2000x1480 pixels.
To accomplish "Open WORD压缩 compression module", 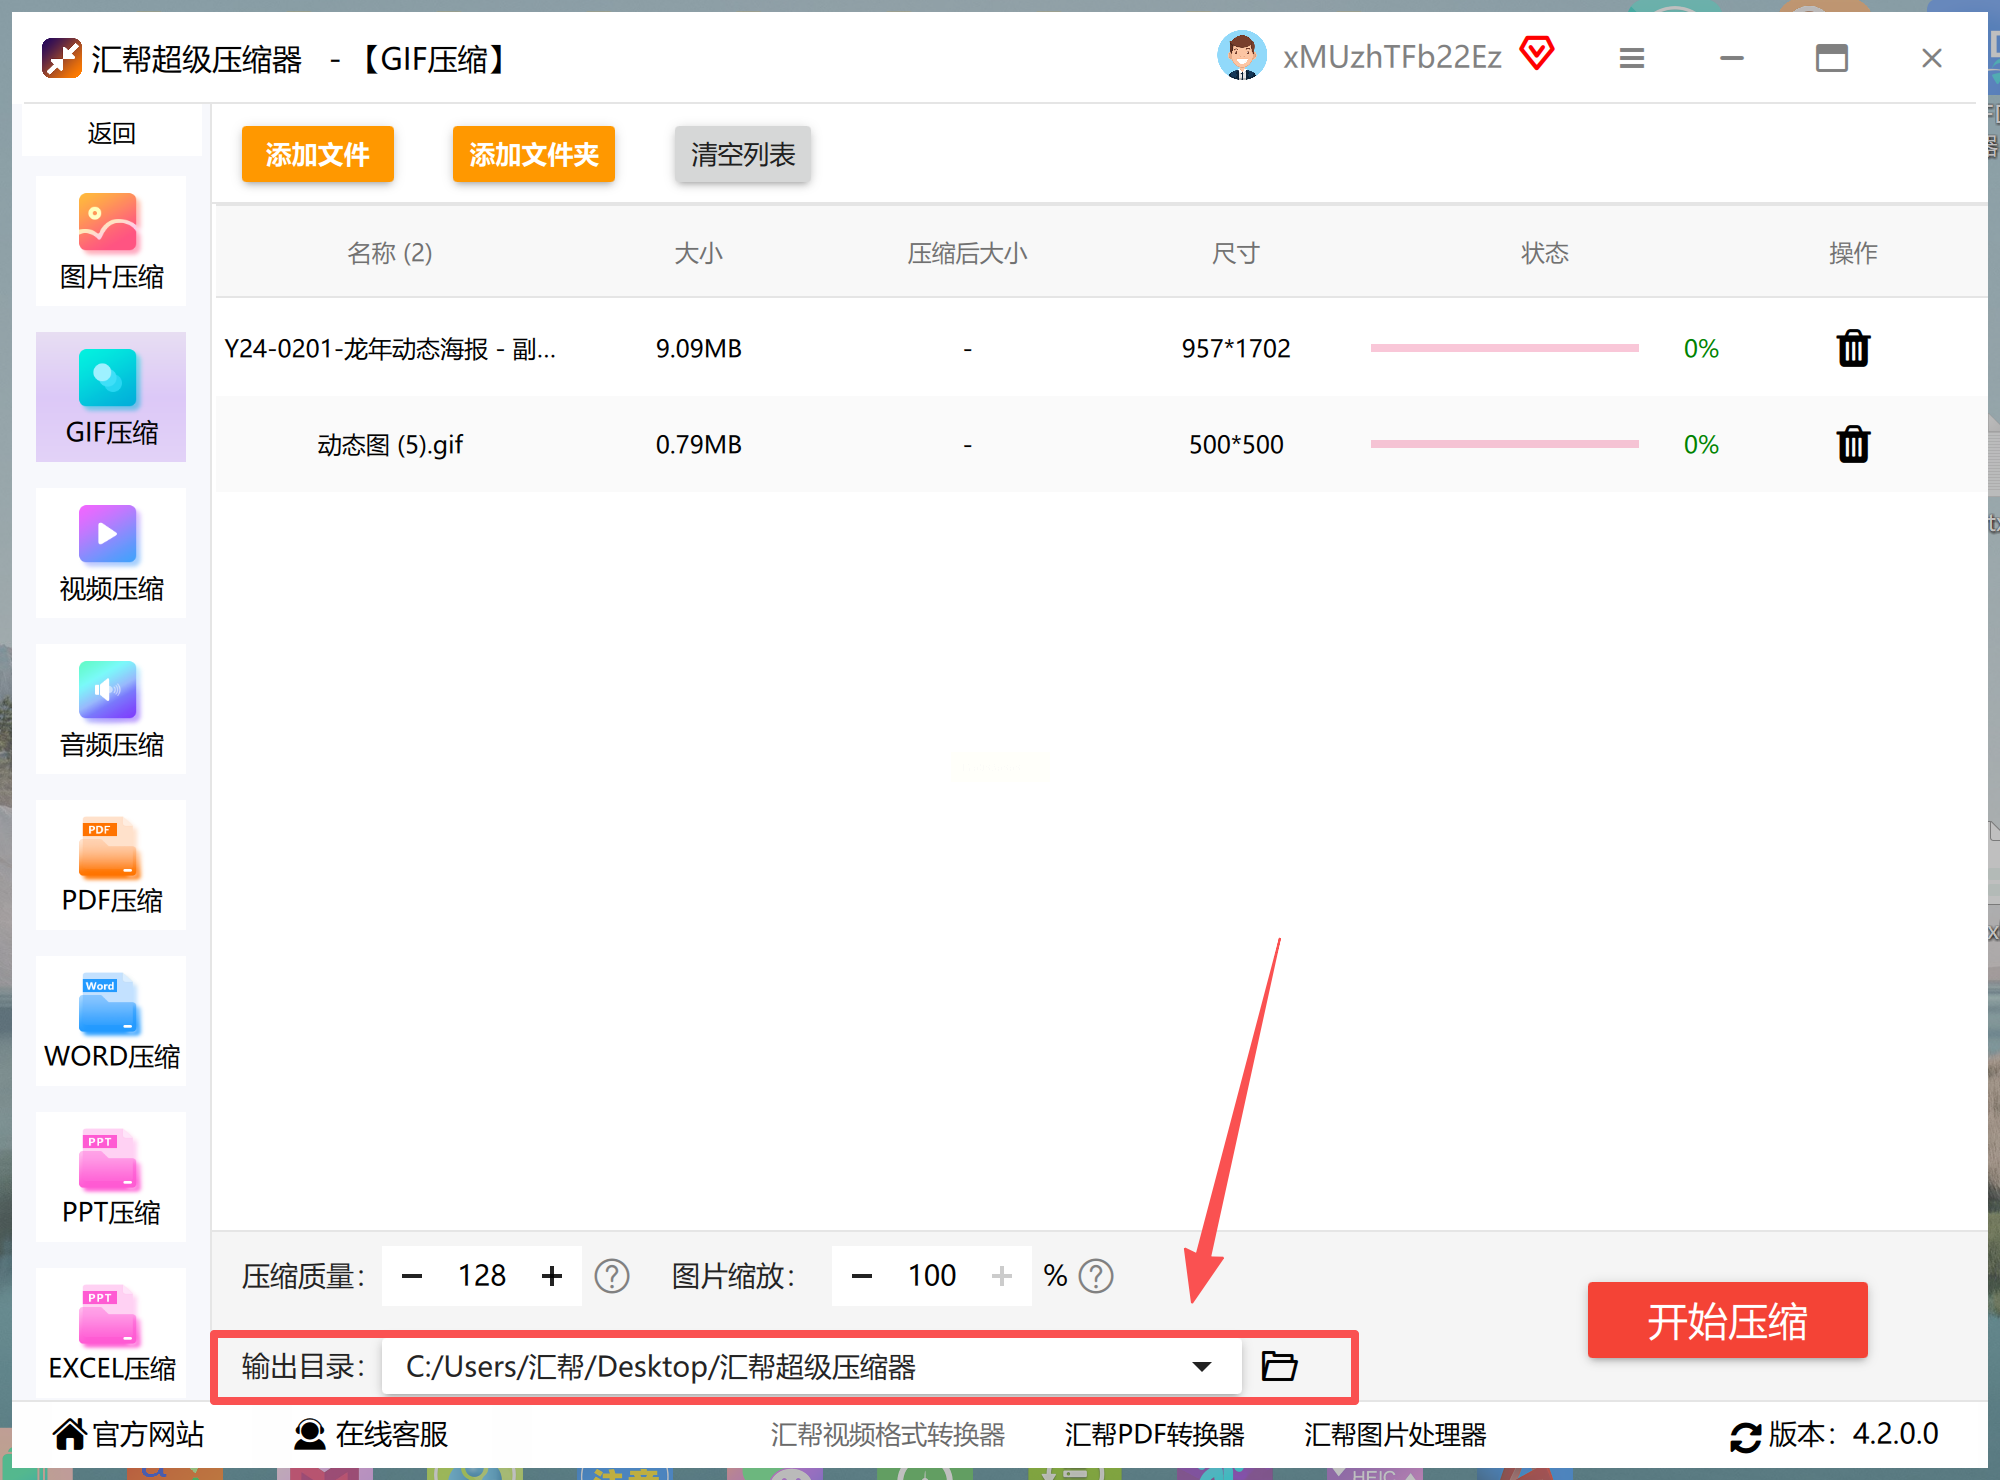I will tap(110, 1021).
